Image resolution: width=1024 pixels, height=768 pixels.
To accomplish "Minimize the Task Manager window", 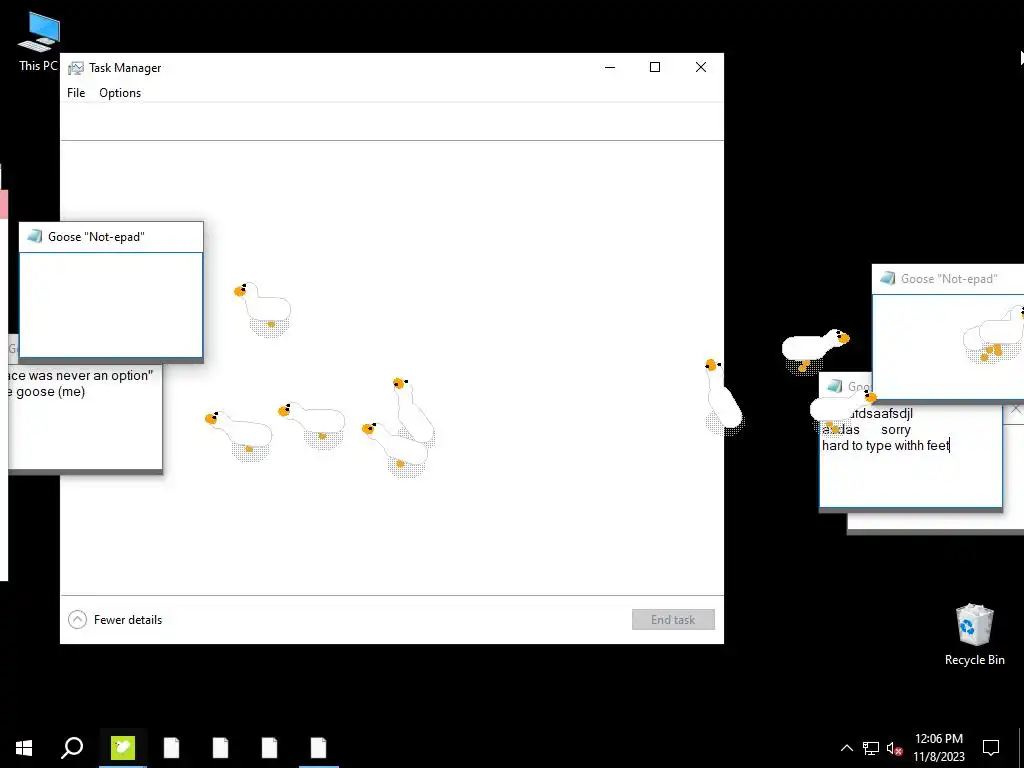I will coord(610,67).
